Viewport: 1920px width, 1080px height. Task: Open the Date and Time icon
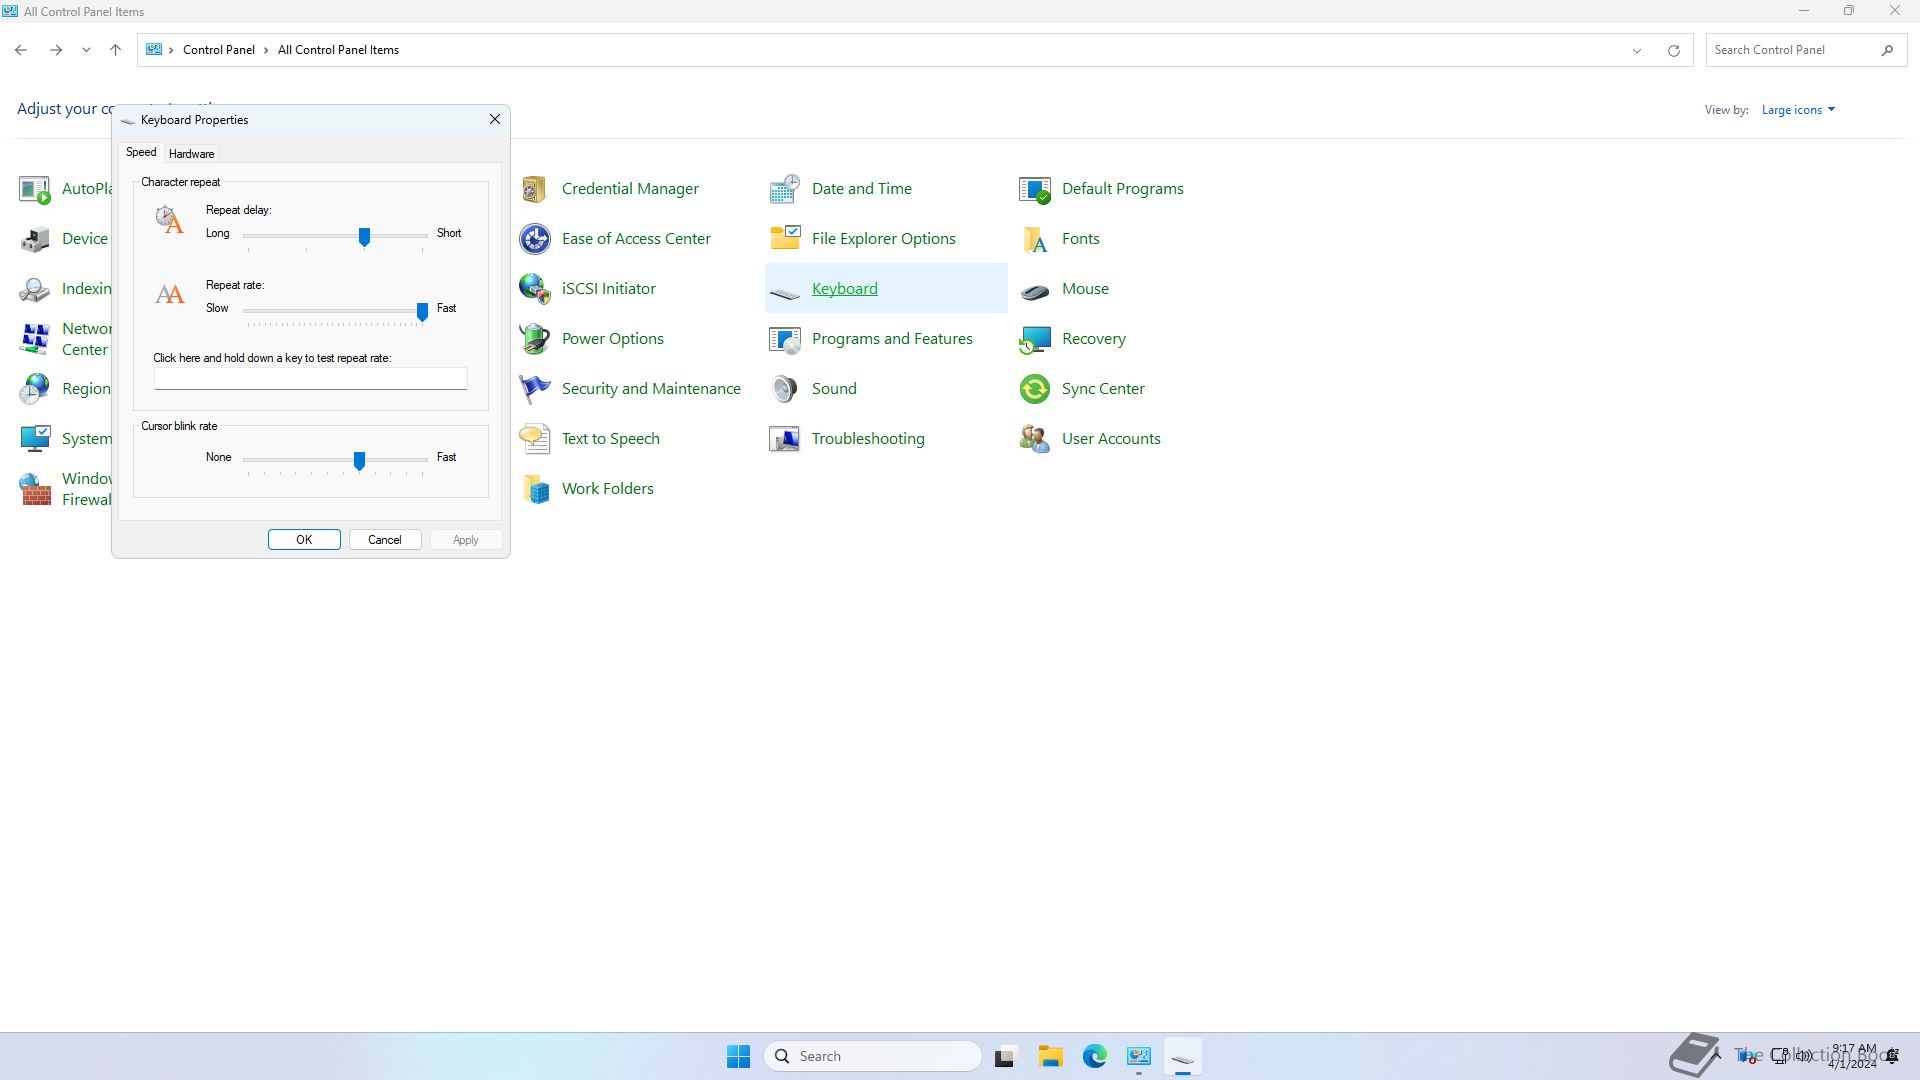coord(784,189)
